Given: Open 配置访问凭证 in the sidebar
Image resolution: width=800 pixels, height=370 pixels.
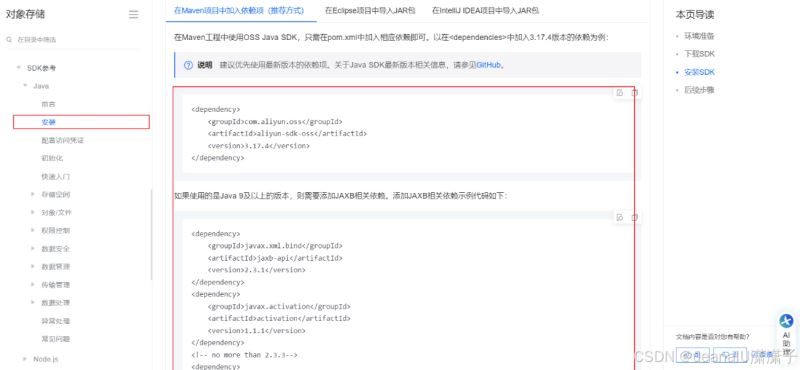Looking at the screenshot, I should click(62, 140).
